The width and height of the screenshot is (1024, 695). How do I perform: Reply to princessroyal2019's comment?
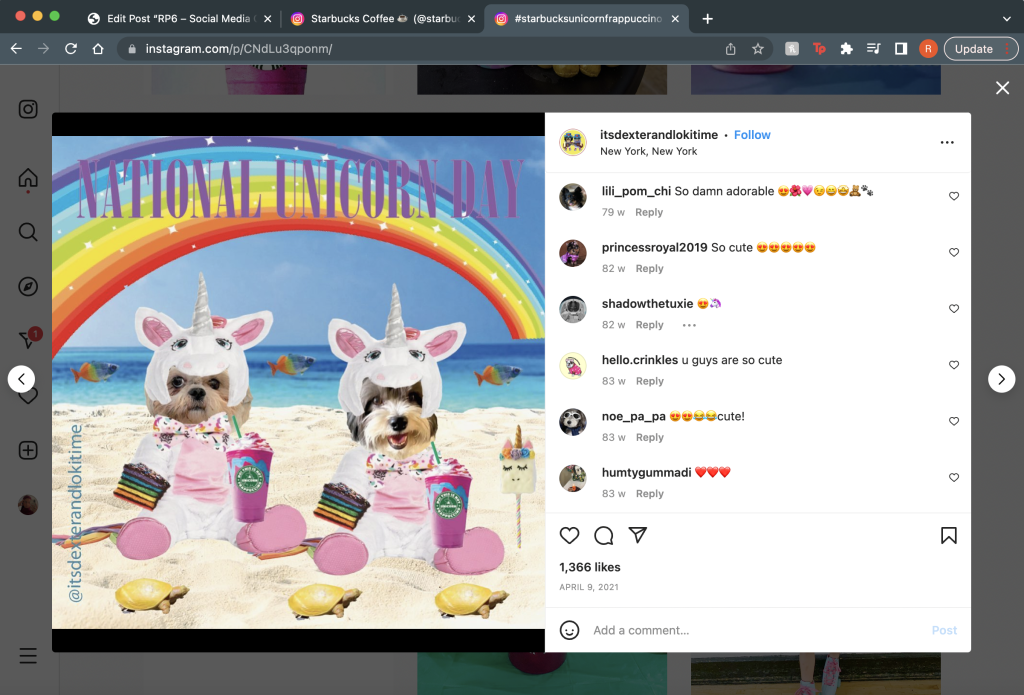pyautogui.click(x=649, y=268)
